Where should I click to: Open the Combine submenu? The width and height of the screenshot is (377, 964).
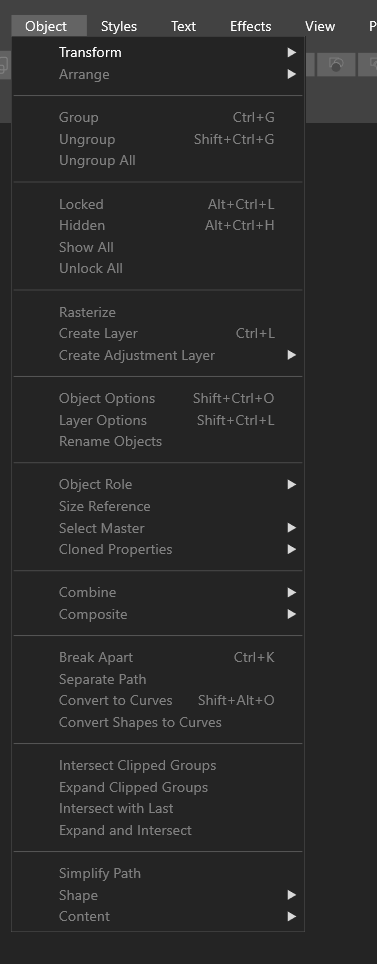click(x=158, y=593)
